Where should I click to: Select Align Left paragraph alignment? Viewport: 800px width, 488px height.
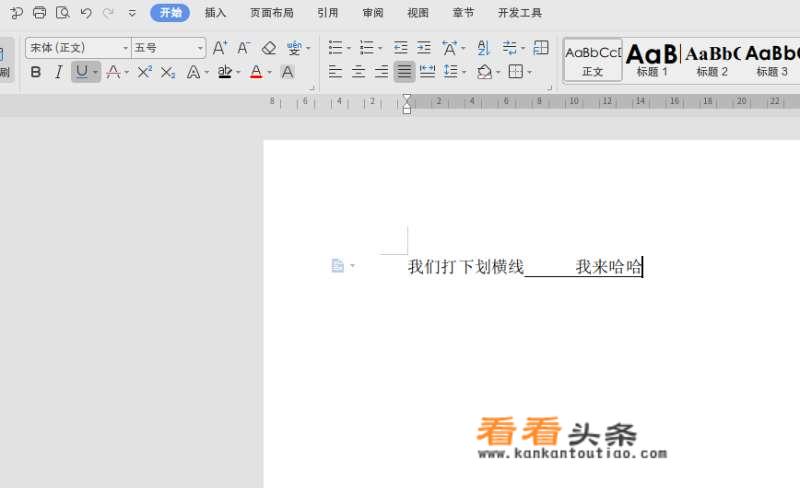[x=335, y=72]
